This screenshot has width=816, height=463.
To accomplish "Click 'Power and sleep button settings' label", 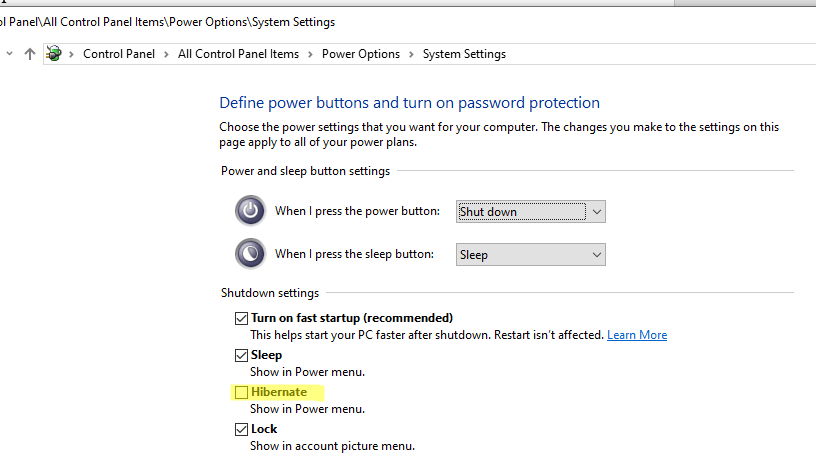I will point(305,171).
